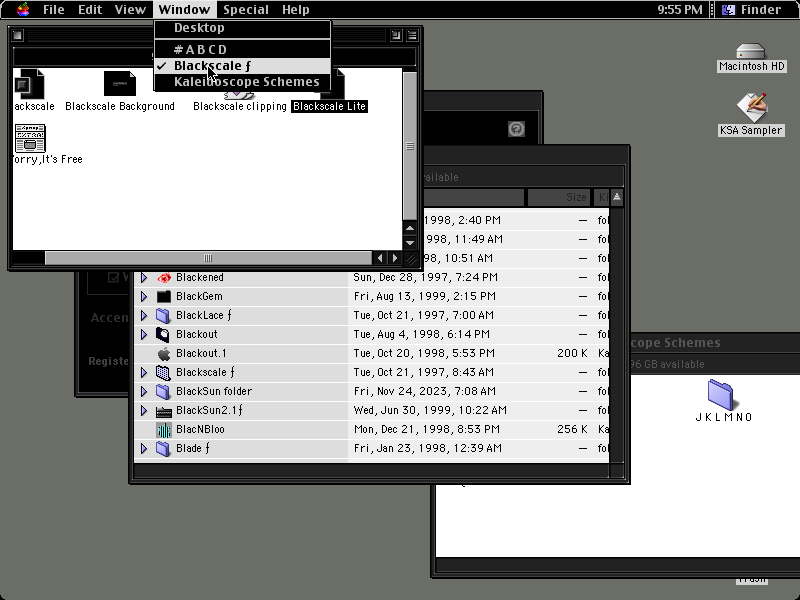
Task: Click the Blade ƒ folder icon
Action: point(163,448)
